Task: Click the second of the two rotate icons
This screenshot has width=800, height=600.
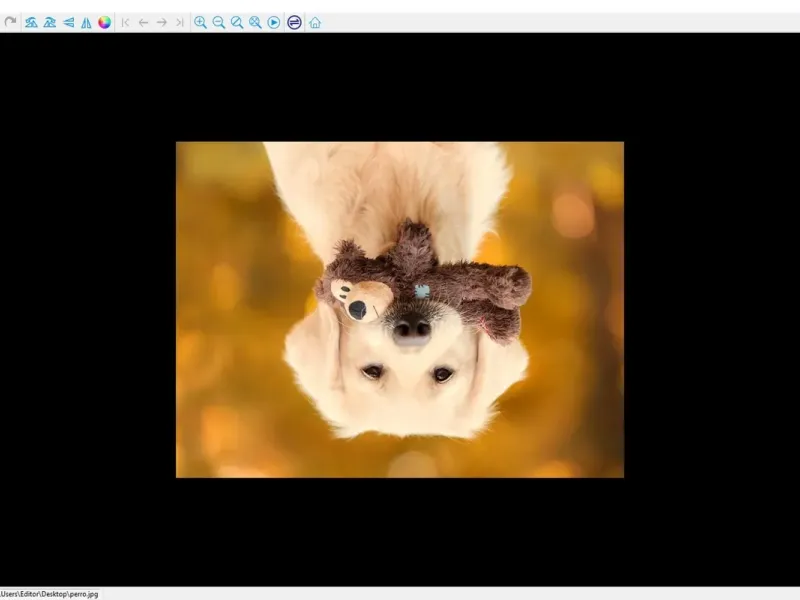Action: [x=49, y=22]
